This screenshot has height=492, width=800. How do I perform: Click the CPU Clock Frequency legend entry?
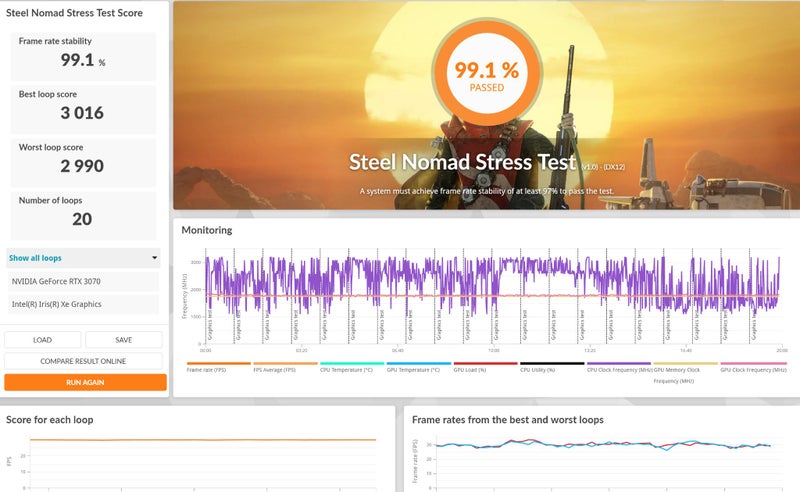616,370
